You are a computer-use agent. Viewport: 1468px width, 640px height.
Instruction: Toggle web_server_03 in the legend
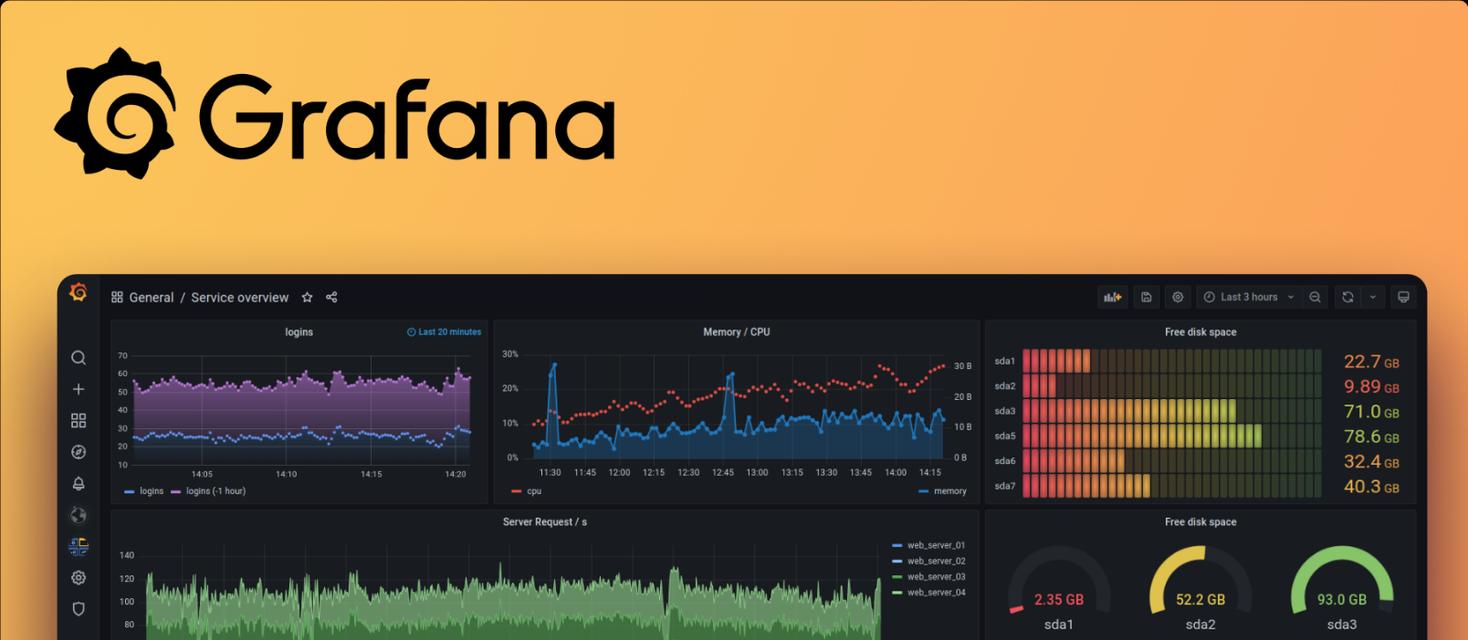click(x=929, y=577)
